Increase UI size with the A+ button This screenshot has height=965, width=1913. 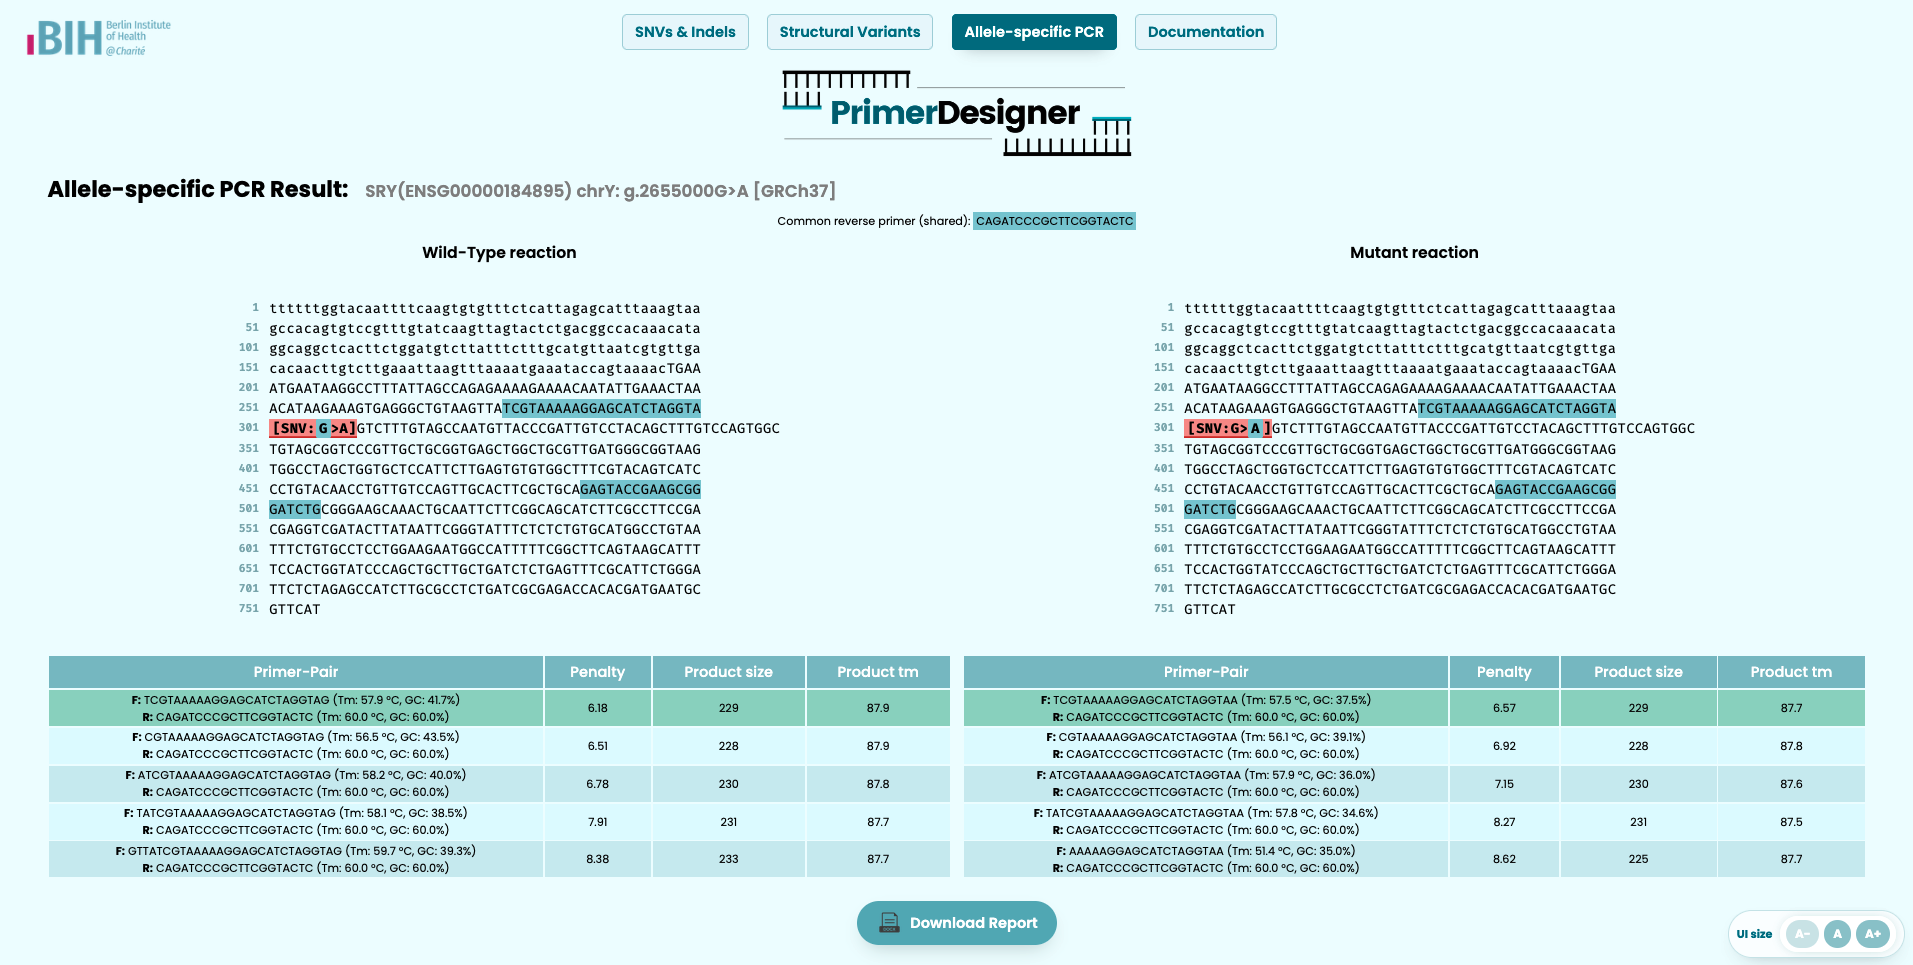pyautogui.click(x=1873, y=934)
